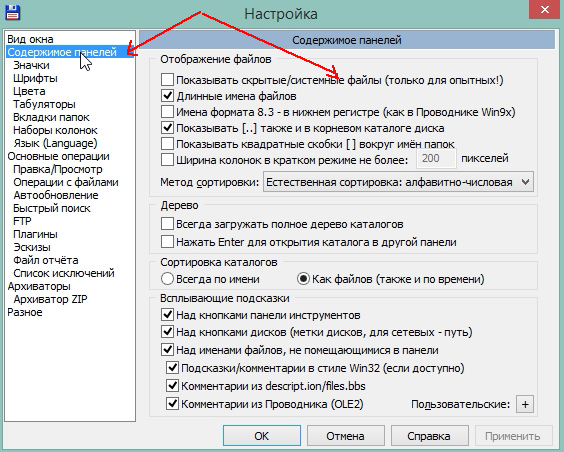
Task: Click the floppy disk icon in title bar
Action: 13,12
